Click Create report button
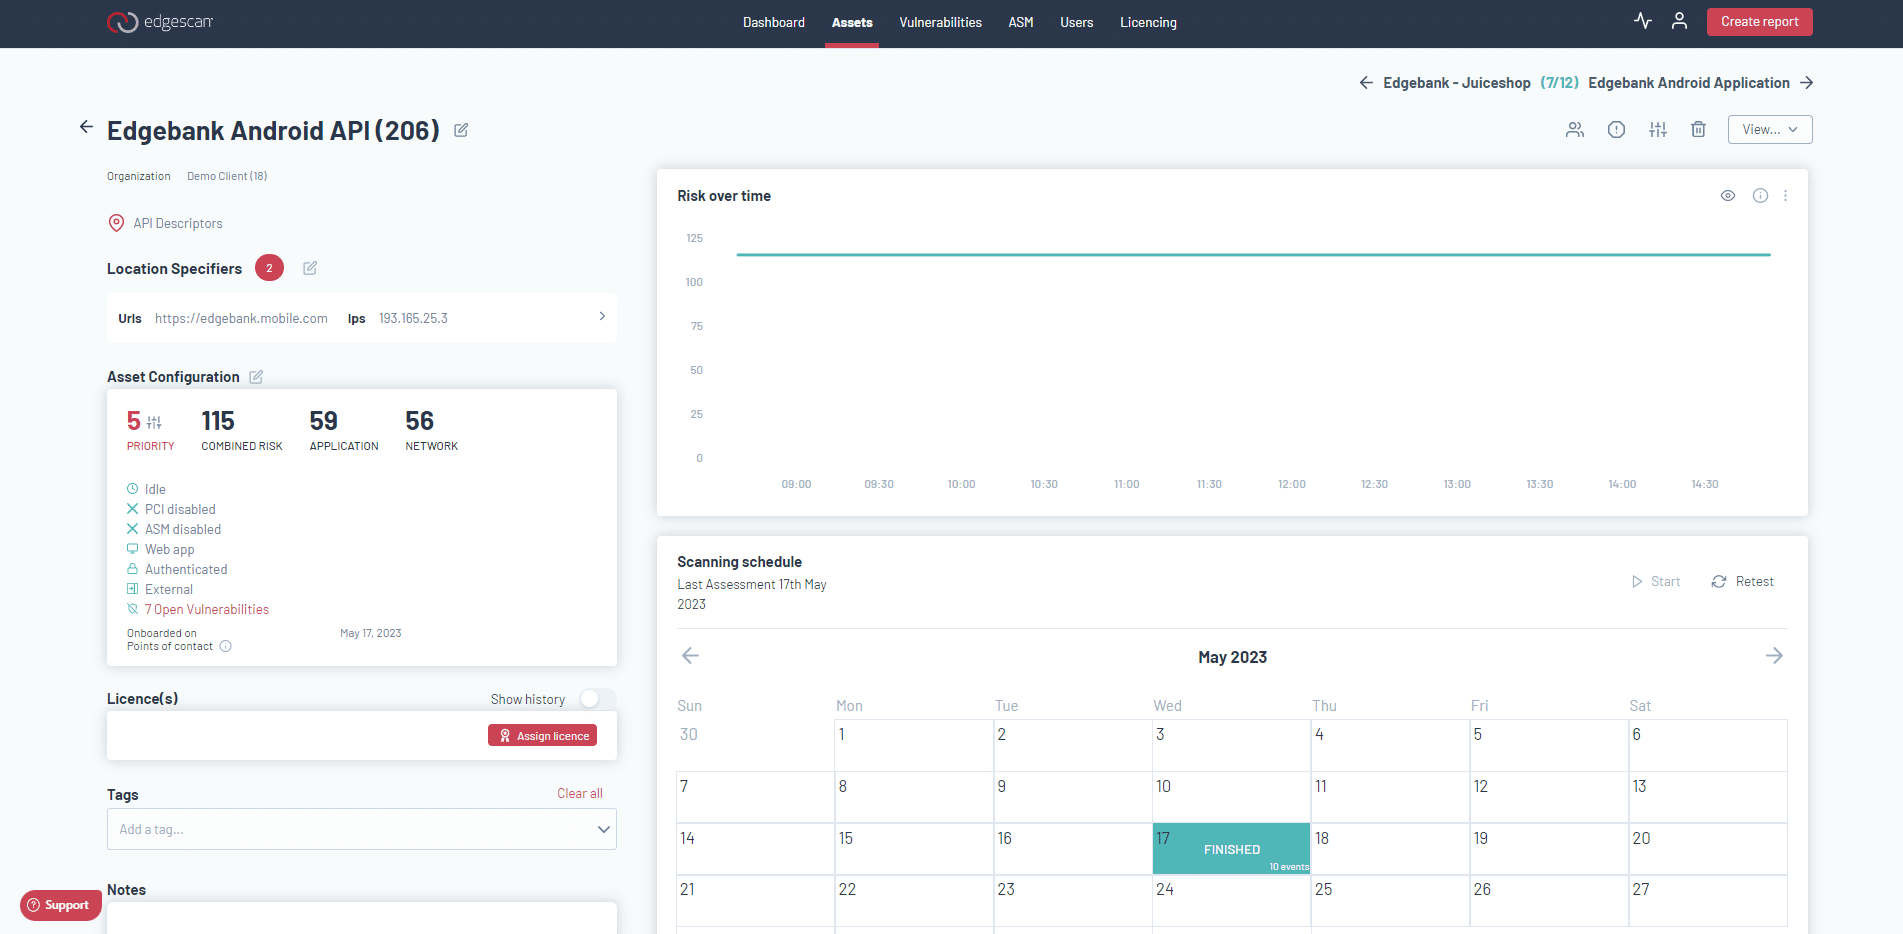 tap(1759, 22)
